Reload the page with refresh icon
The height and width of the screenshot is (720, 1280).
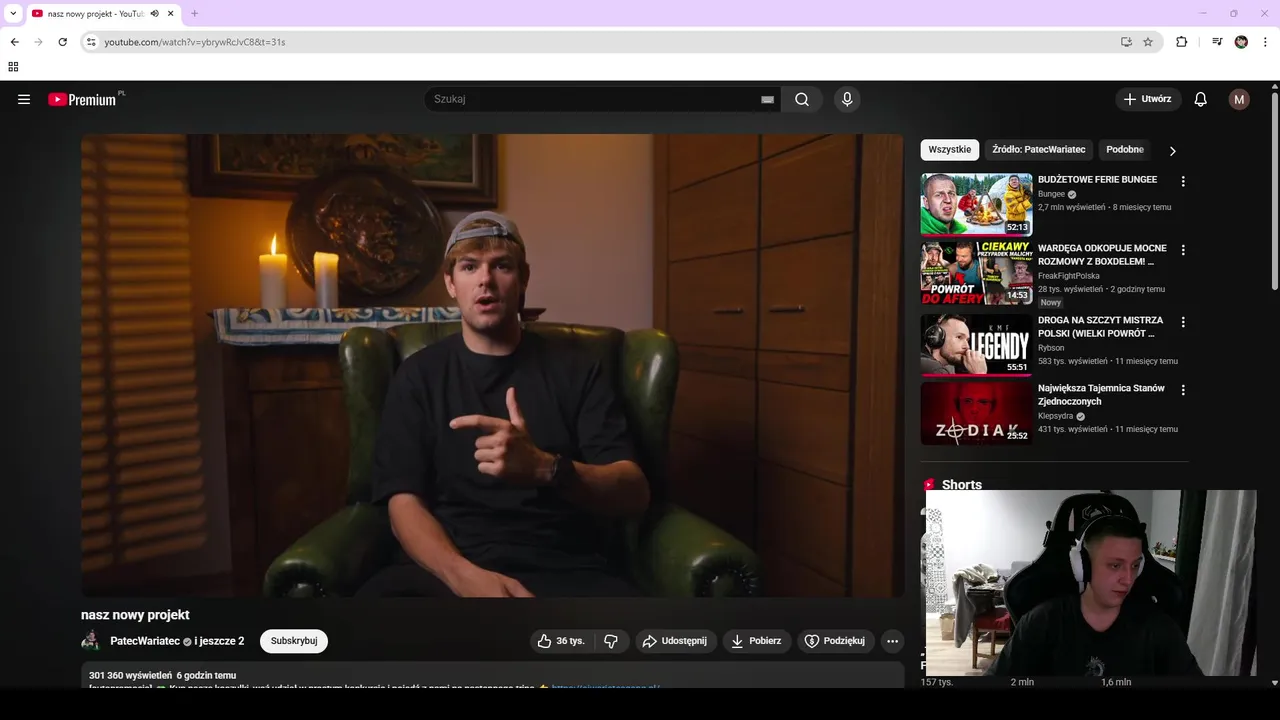(x=62, y=42)
